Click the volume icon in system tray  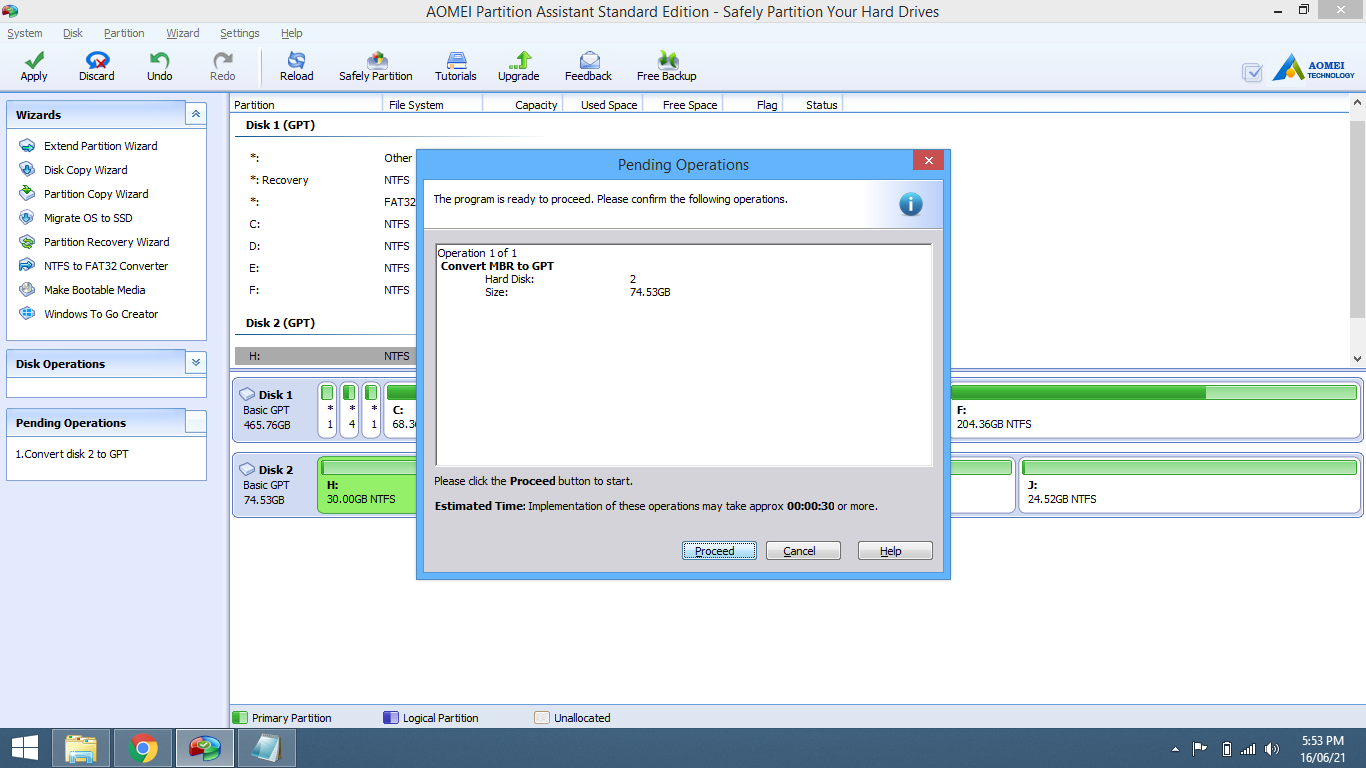[1272, 749]
